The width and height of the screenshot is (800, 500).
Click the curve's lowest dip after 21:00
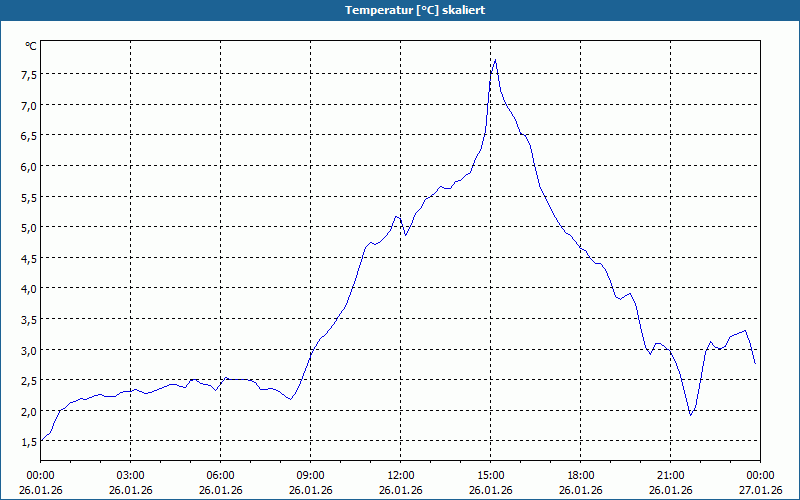click(x=690, y=415)
